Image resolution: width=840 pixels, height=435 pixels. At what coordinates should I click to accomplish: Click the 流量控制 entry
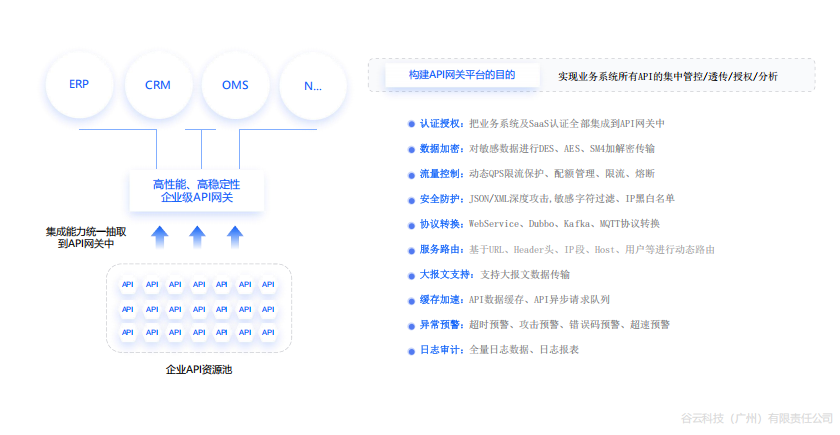(439, 174)
